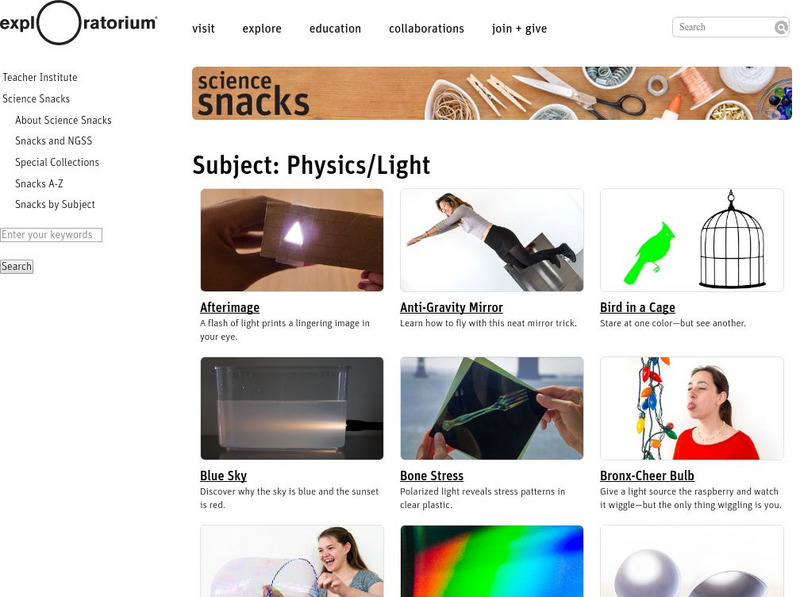This screenshot has height=597, width=800.
Task: Open the education menu item
Action: click(x=335, y=29)
